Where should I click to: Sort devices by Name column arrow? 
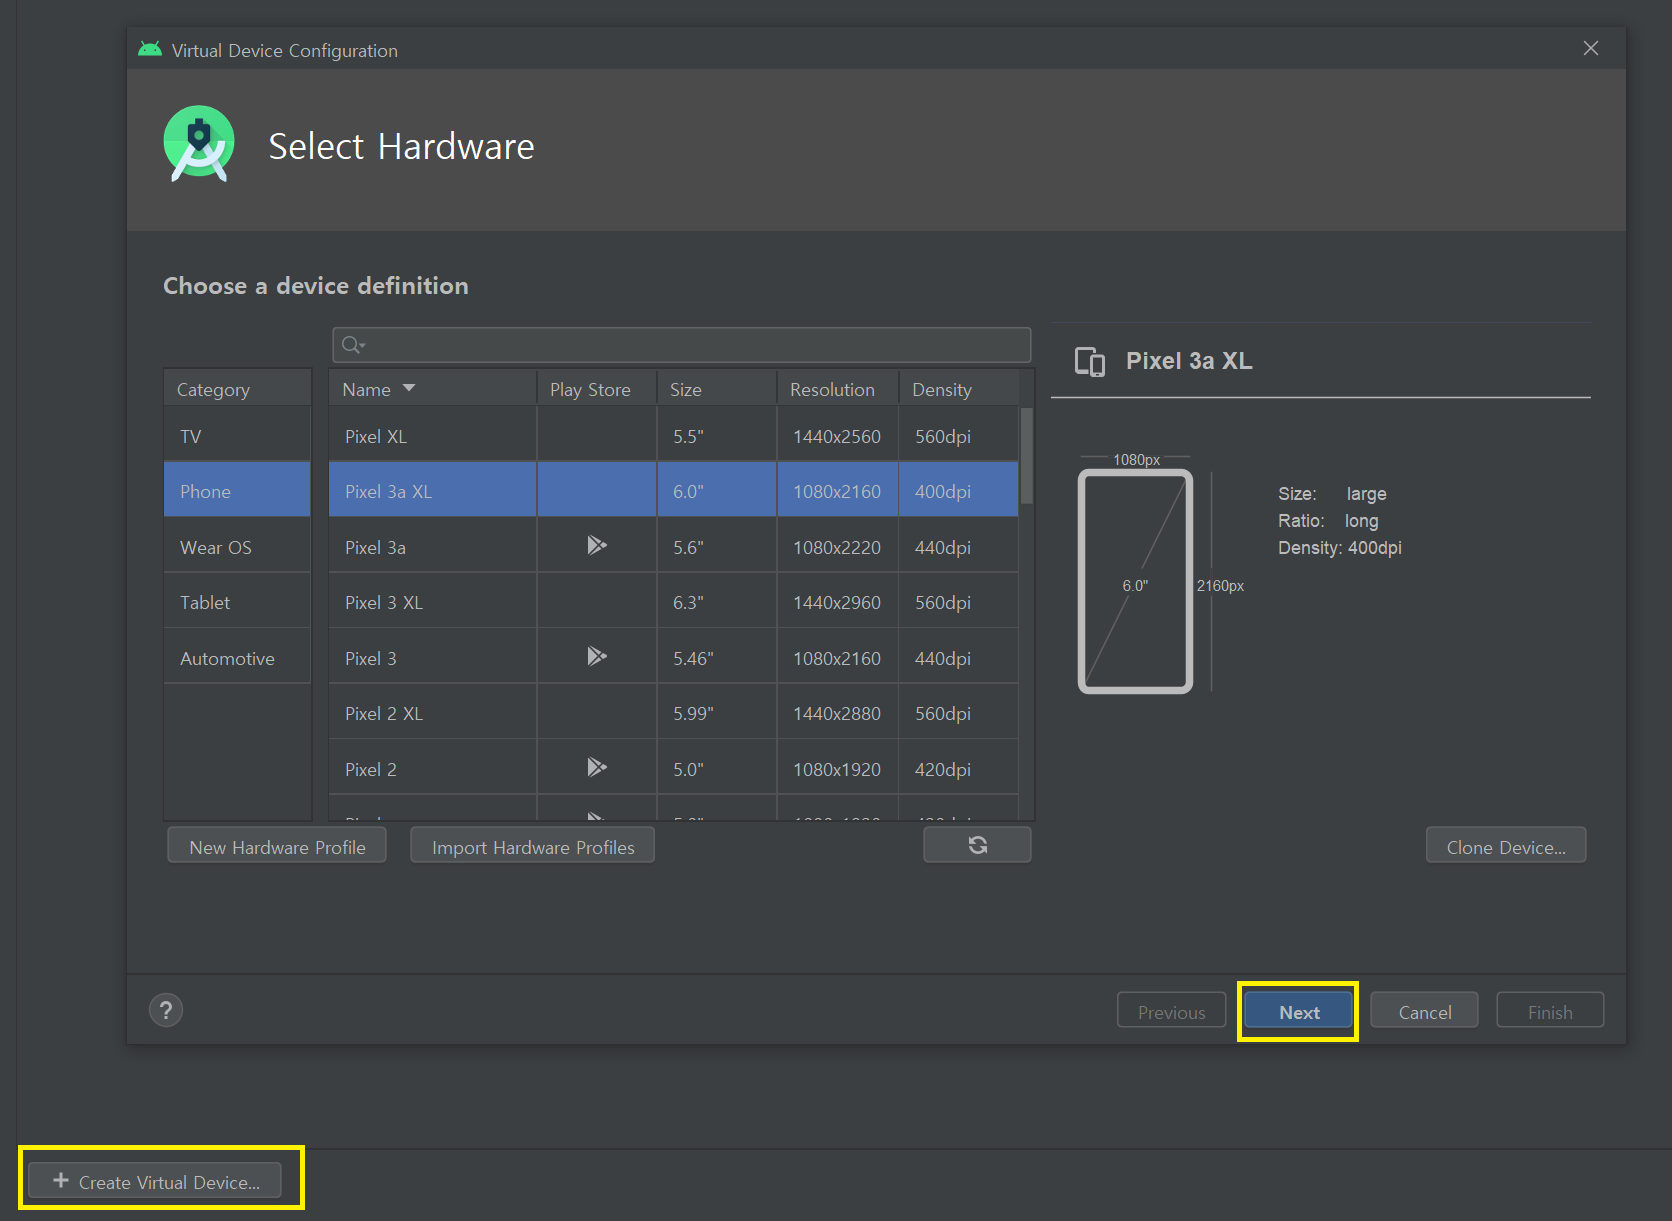click(409, 388)
